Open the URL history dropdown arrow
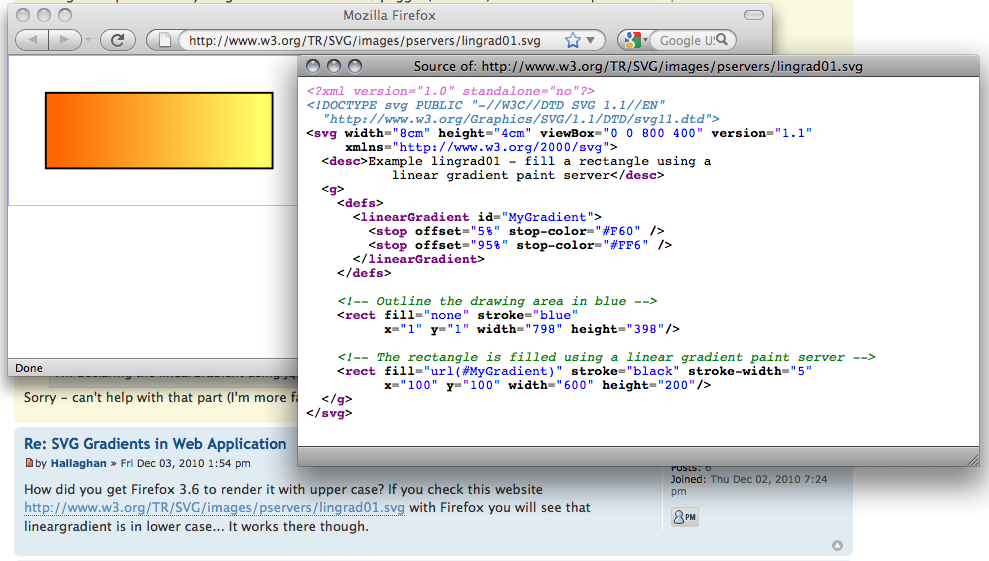This screenshot has width=989, height=561. [x=590, y=40]
